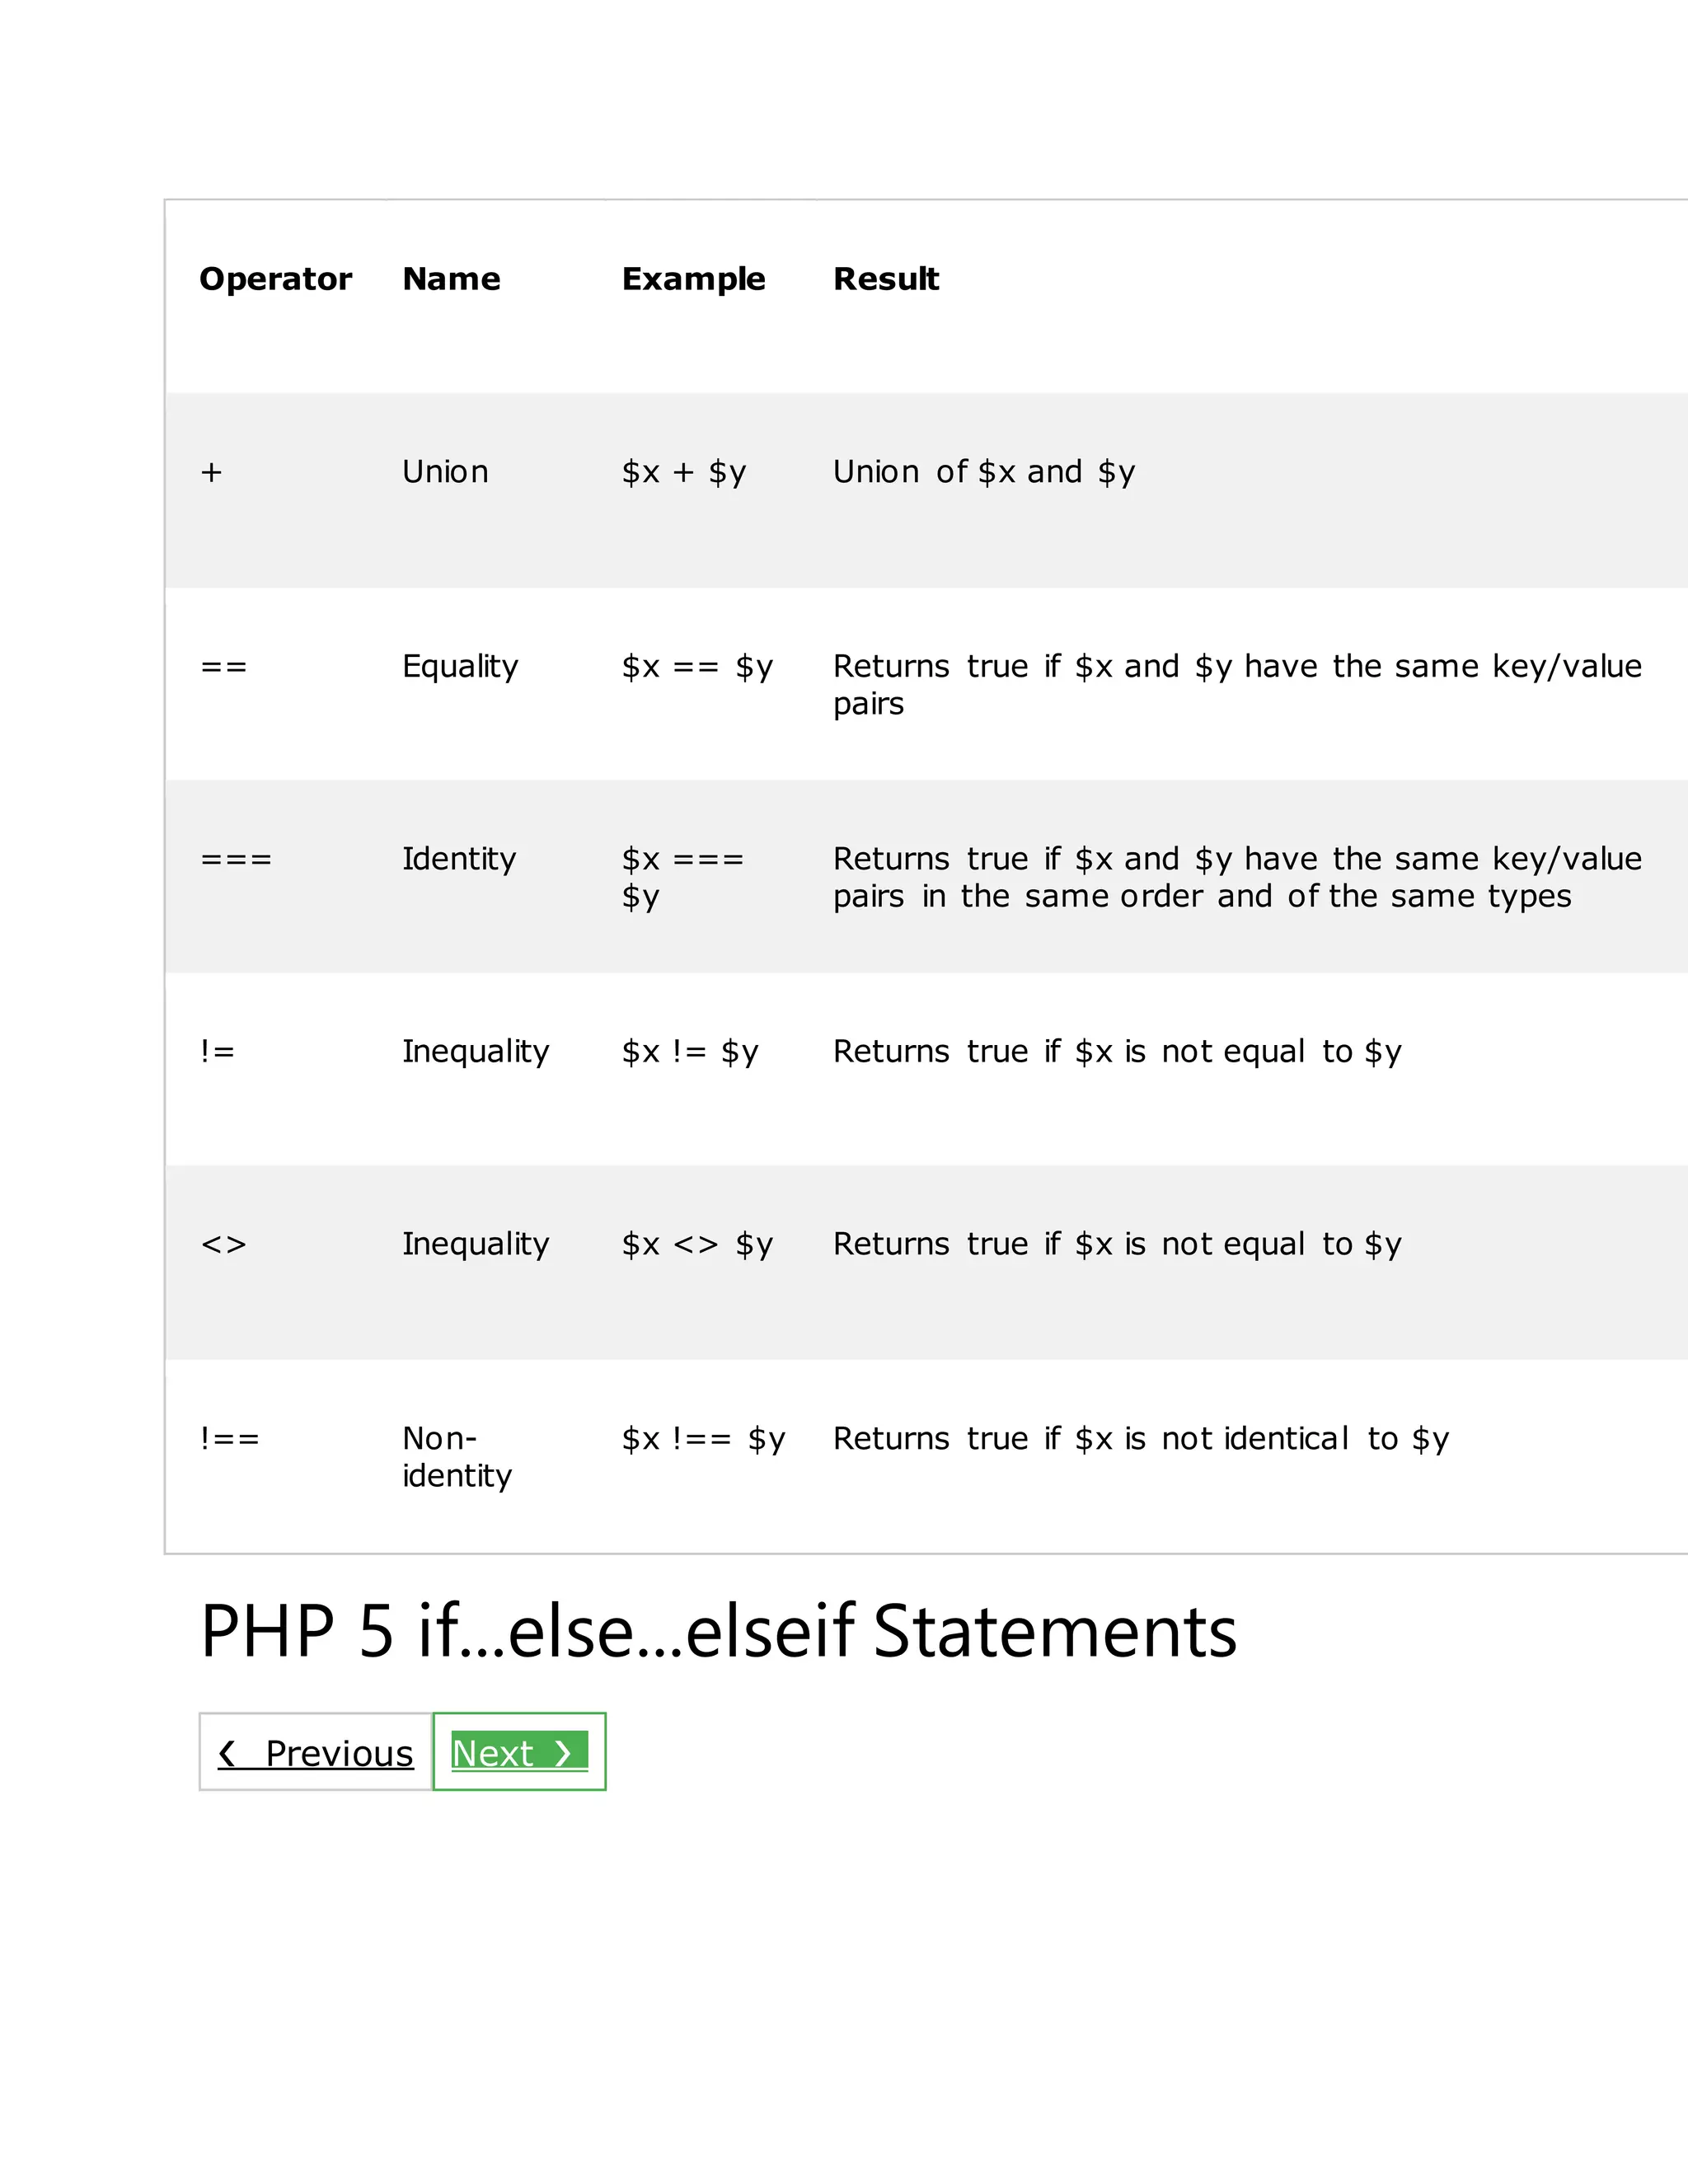Click the $x != $y example cell
Screen dimensions: 1688x2184
point(690,1052)
